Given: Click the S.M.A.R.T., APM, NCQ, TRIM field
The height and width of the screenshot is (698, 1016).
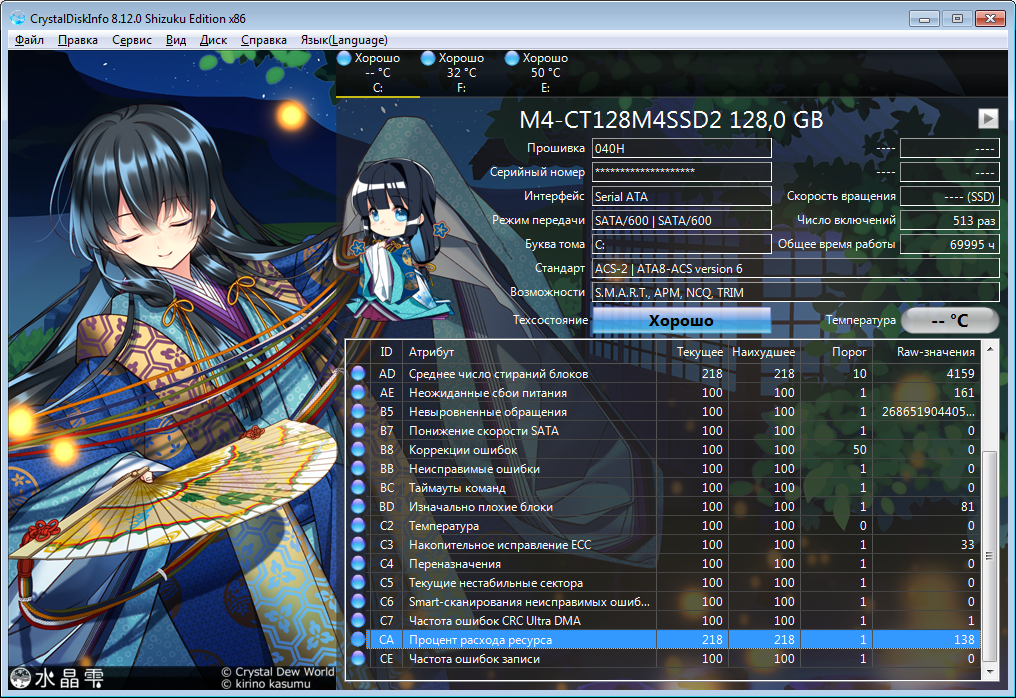Looking at the screenshot, I should (796, 292).
